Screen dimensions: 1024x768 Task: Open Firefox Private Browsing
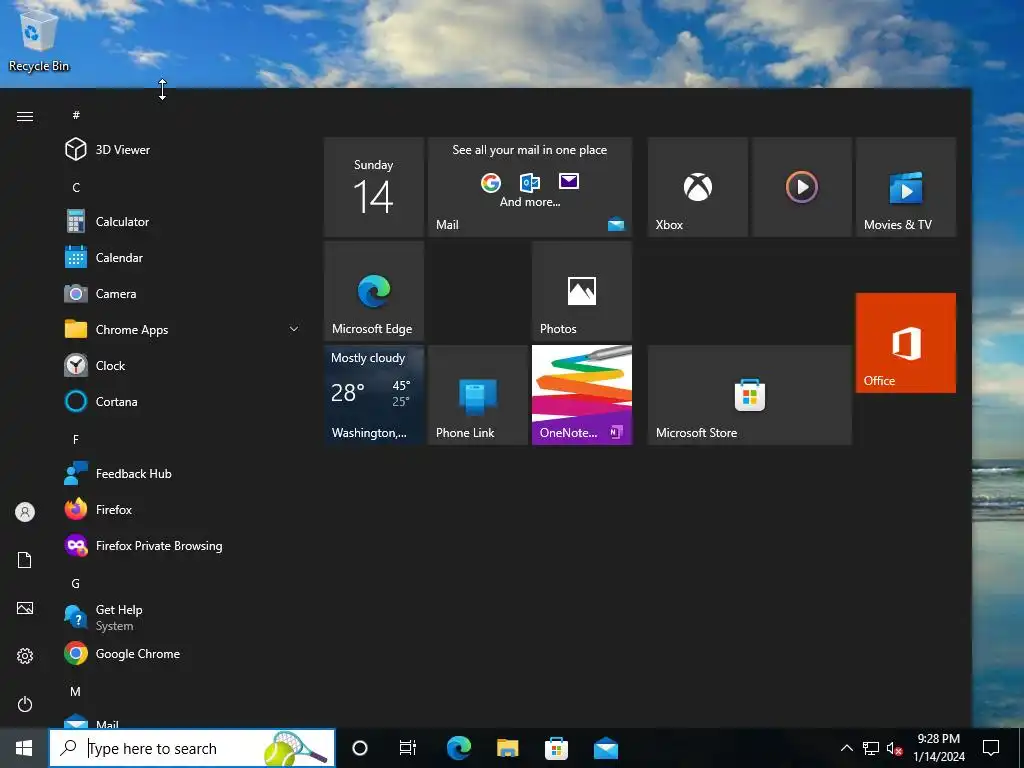(x=178, y=545)
